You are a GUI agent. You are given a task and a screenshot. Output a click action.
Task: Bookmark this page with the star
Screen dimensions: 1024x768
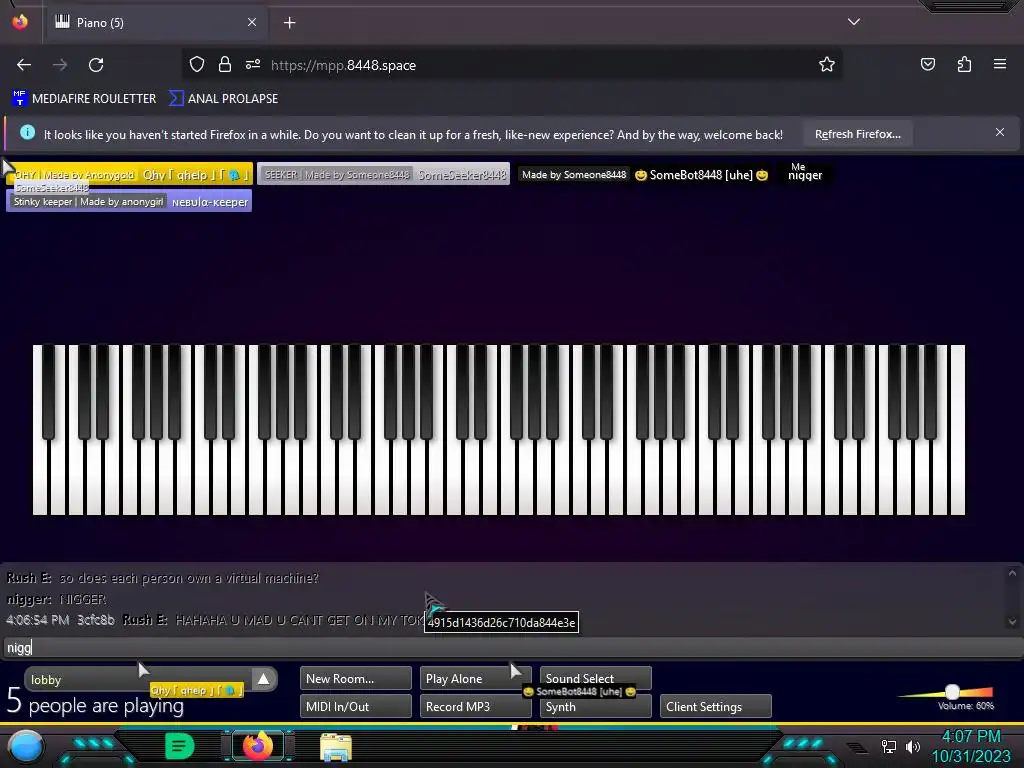click(x=827, y=64)
